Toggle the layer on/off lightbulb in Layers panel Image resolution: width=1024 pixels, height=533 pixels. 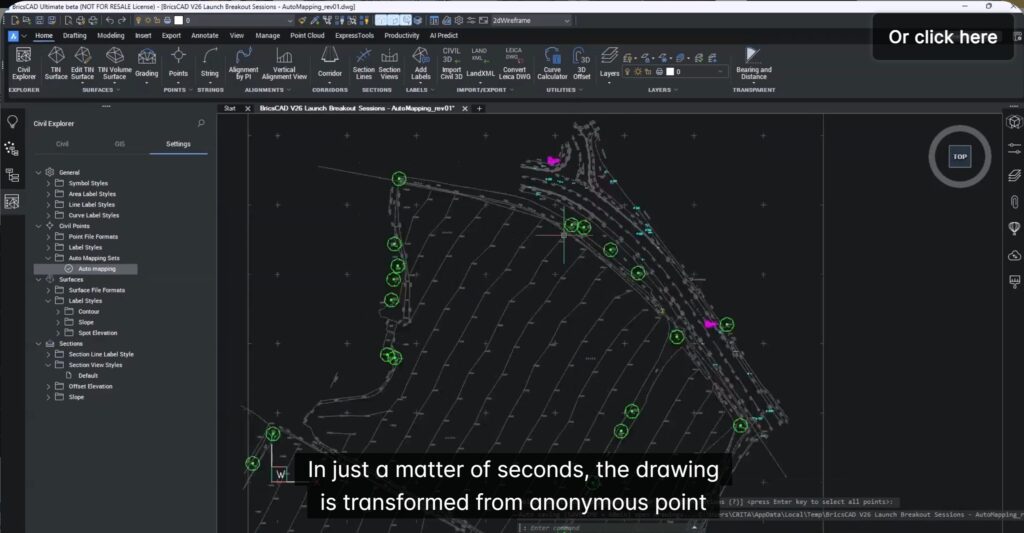[628, 72]
